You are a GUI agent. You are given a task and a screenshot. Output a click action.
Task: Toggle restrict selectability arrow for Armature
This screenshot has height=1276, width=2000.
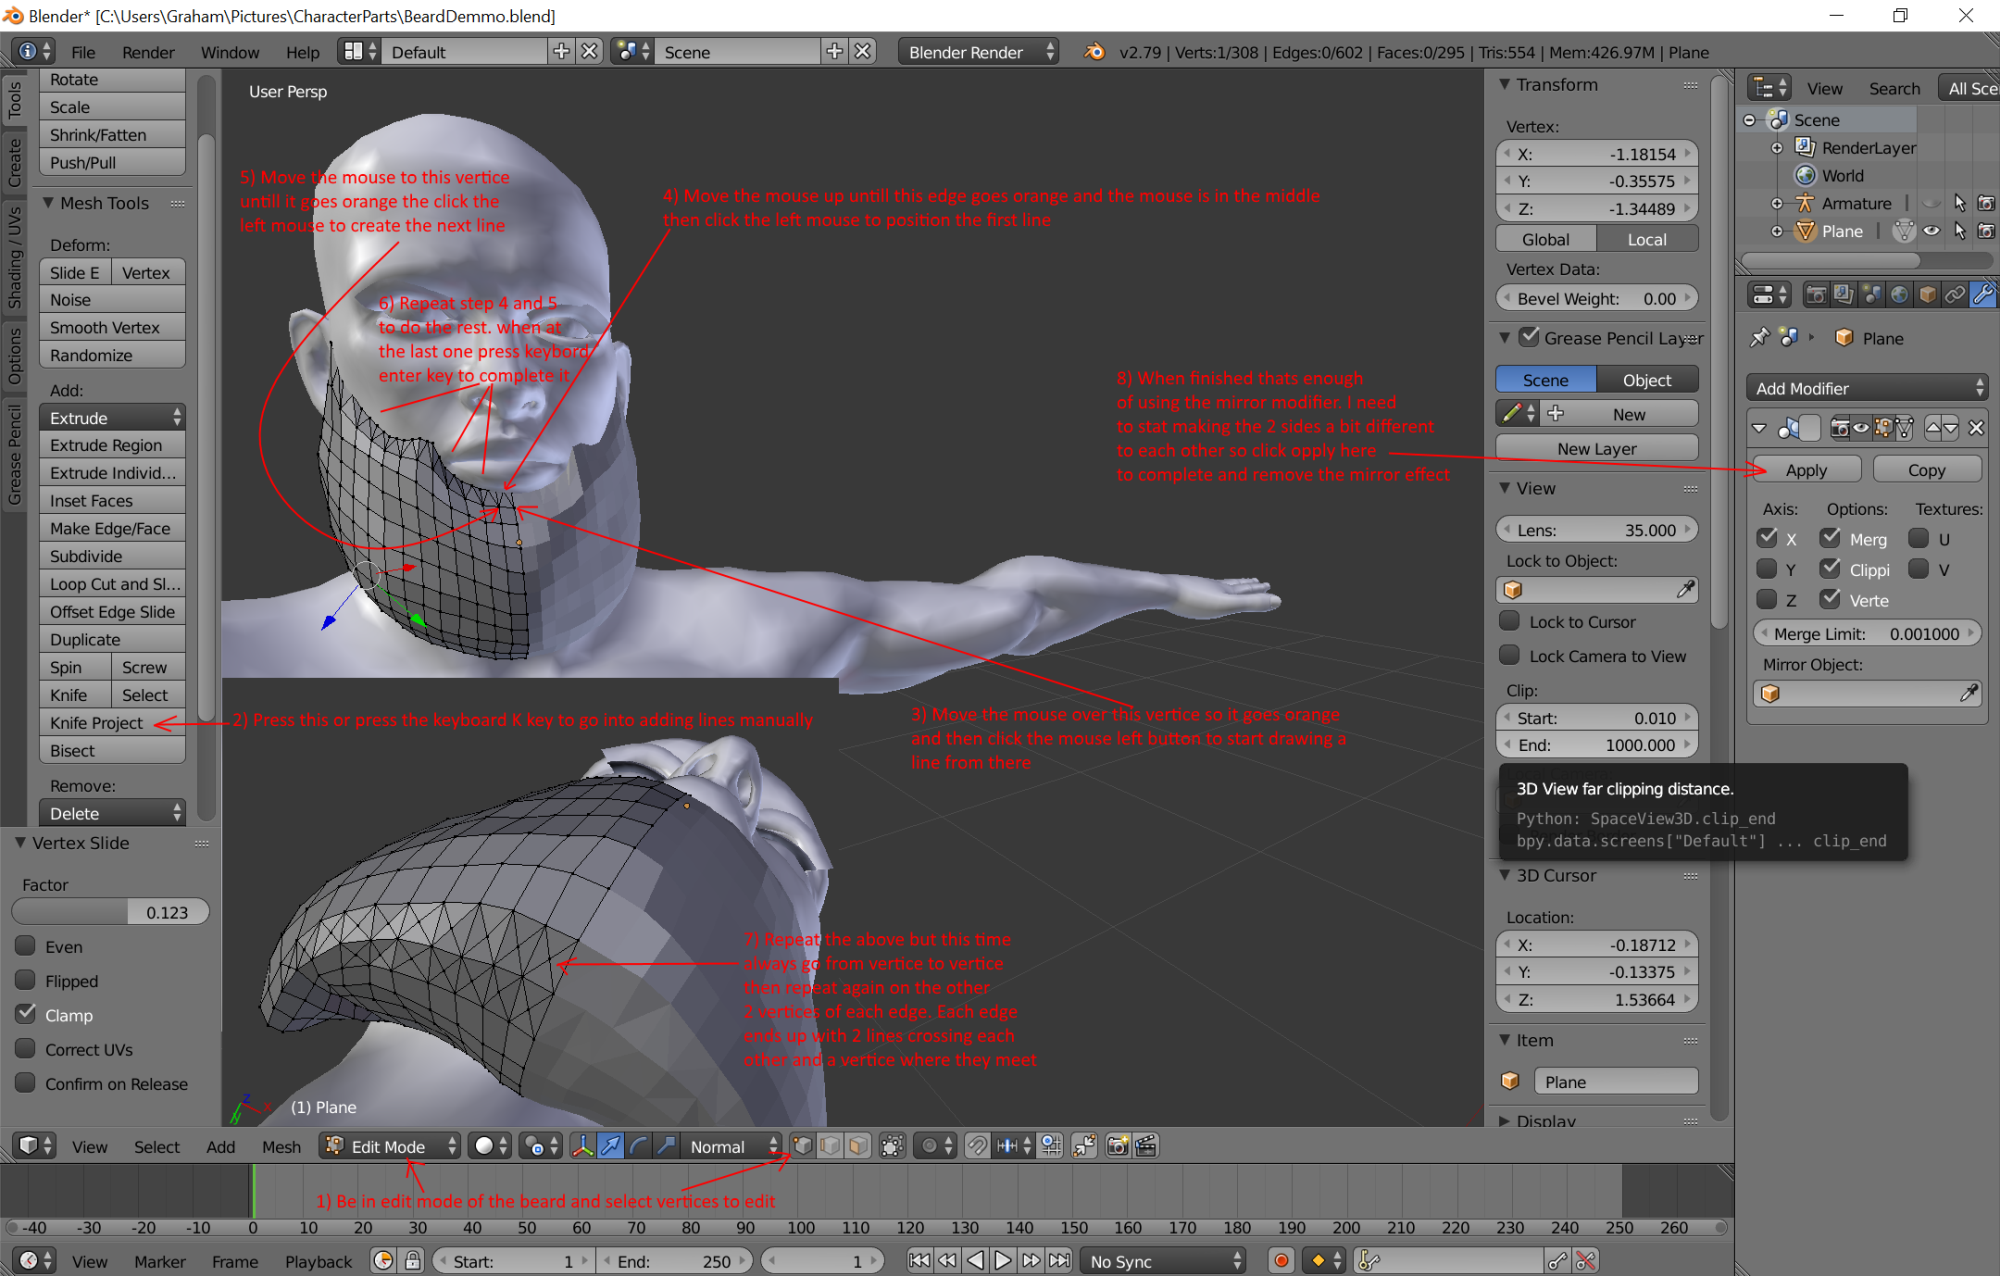coord(1960,203)
